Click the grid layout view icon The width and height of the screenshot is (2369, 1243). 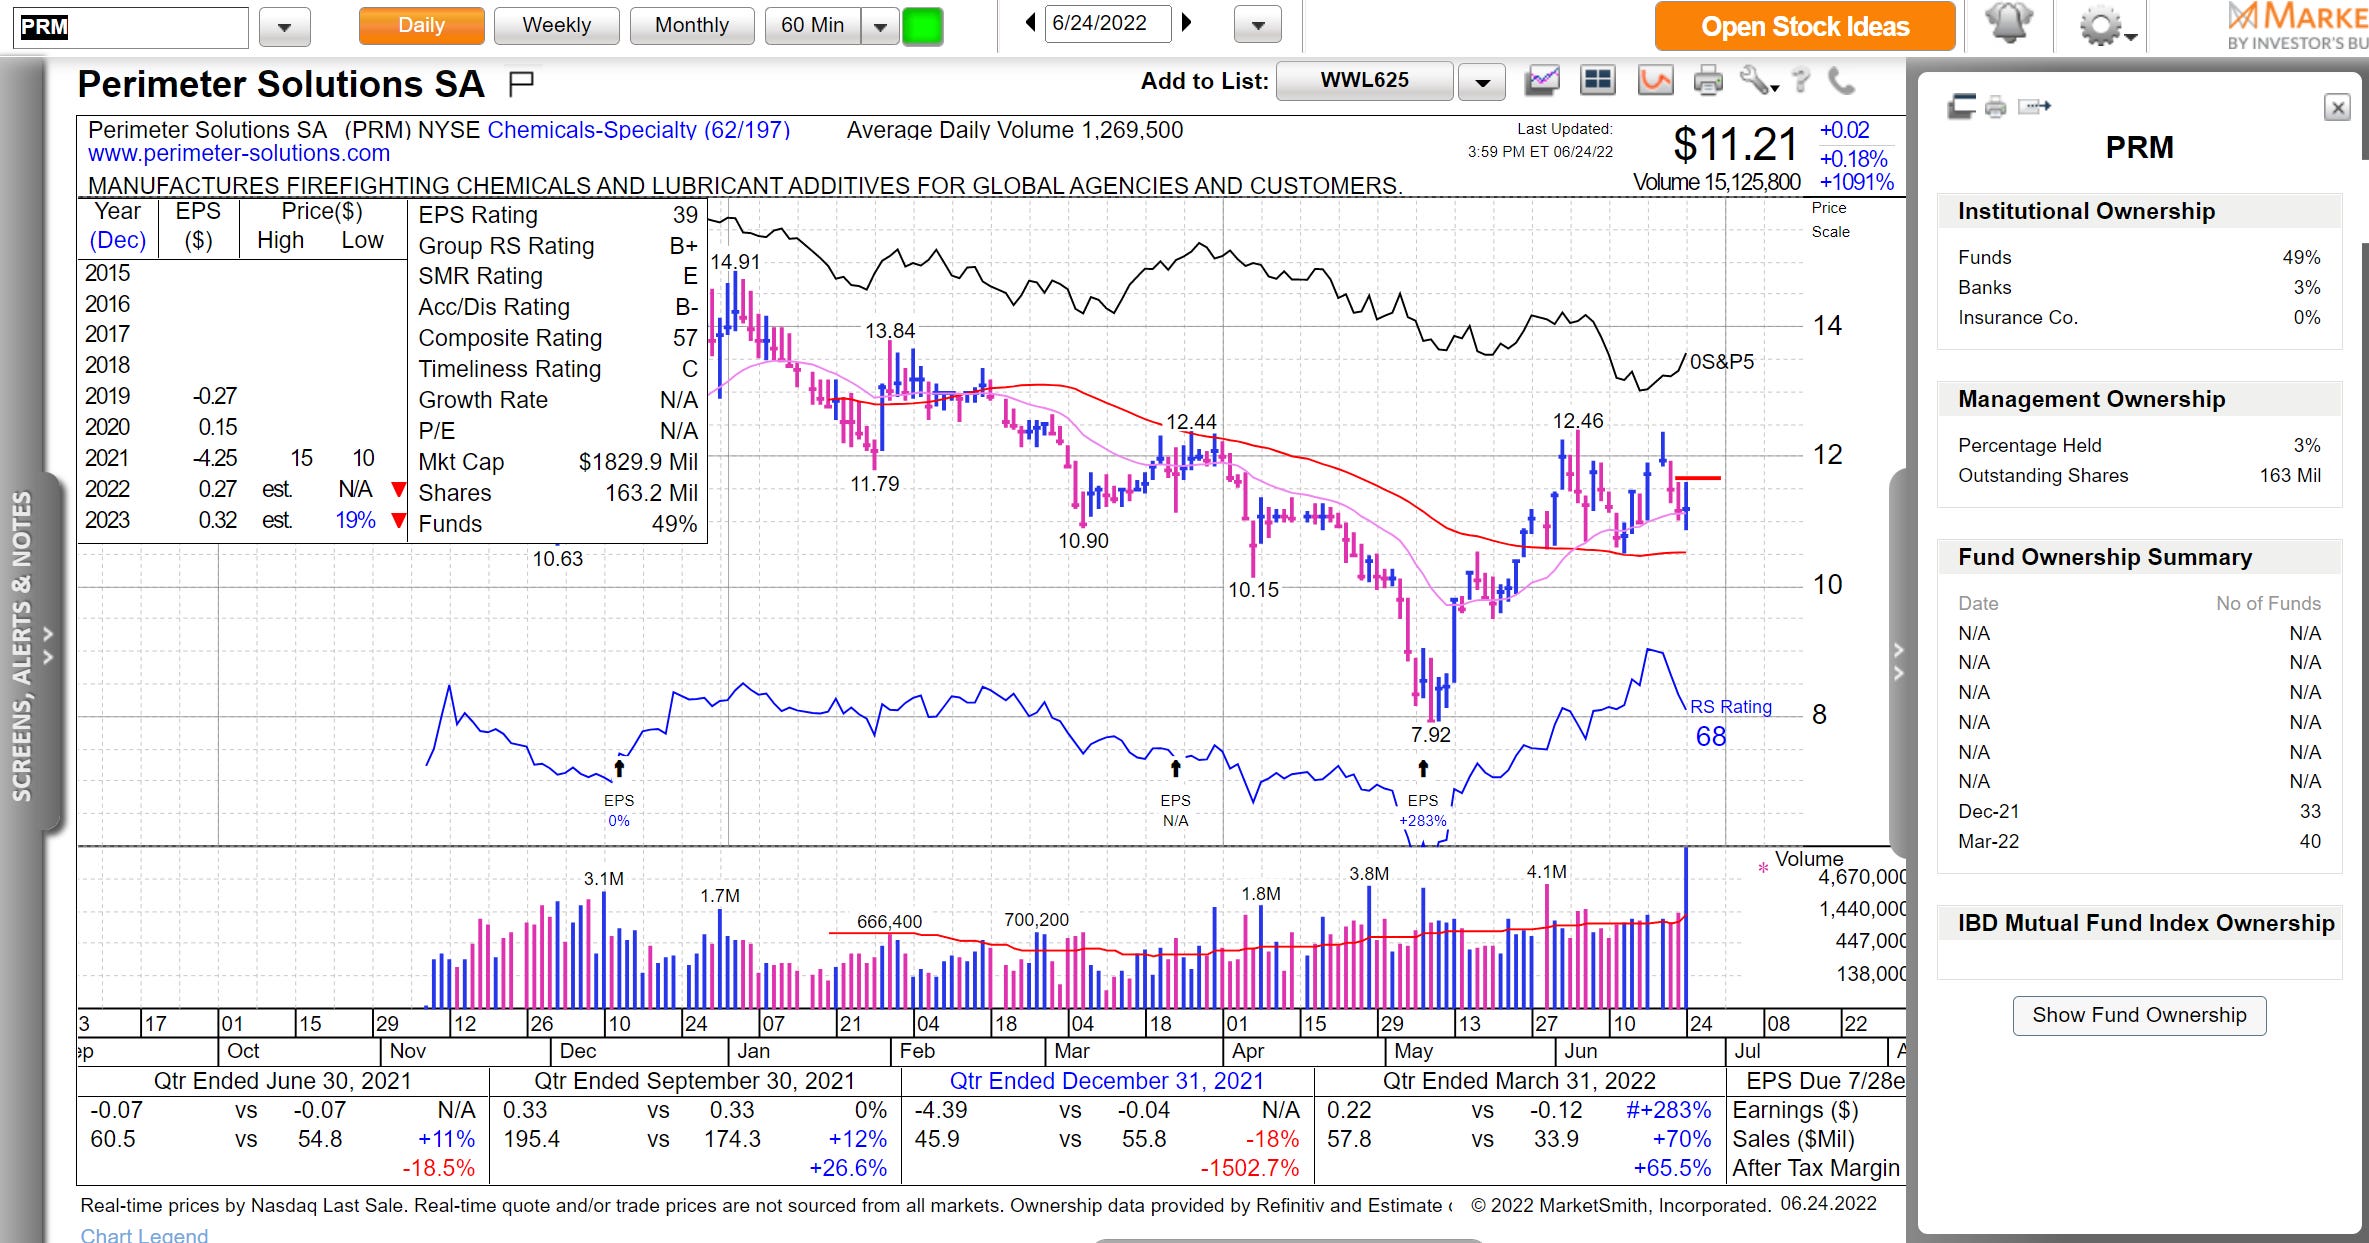tap(1598, 81)
